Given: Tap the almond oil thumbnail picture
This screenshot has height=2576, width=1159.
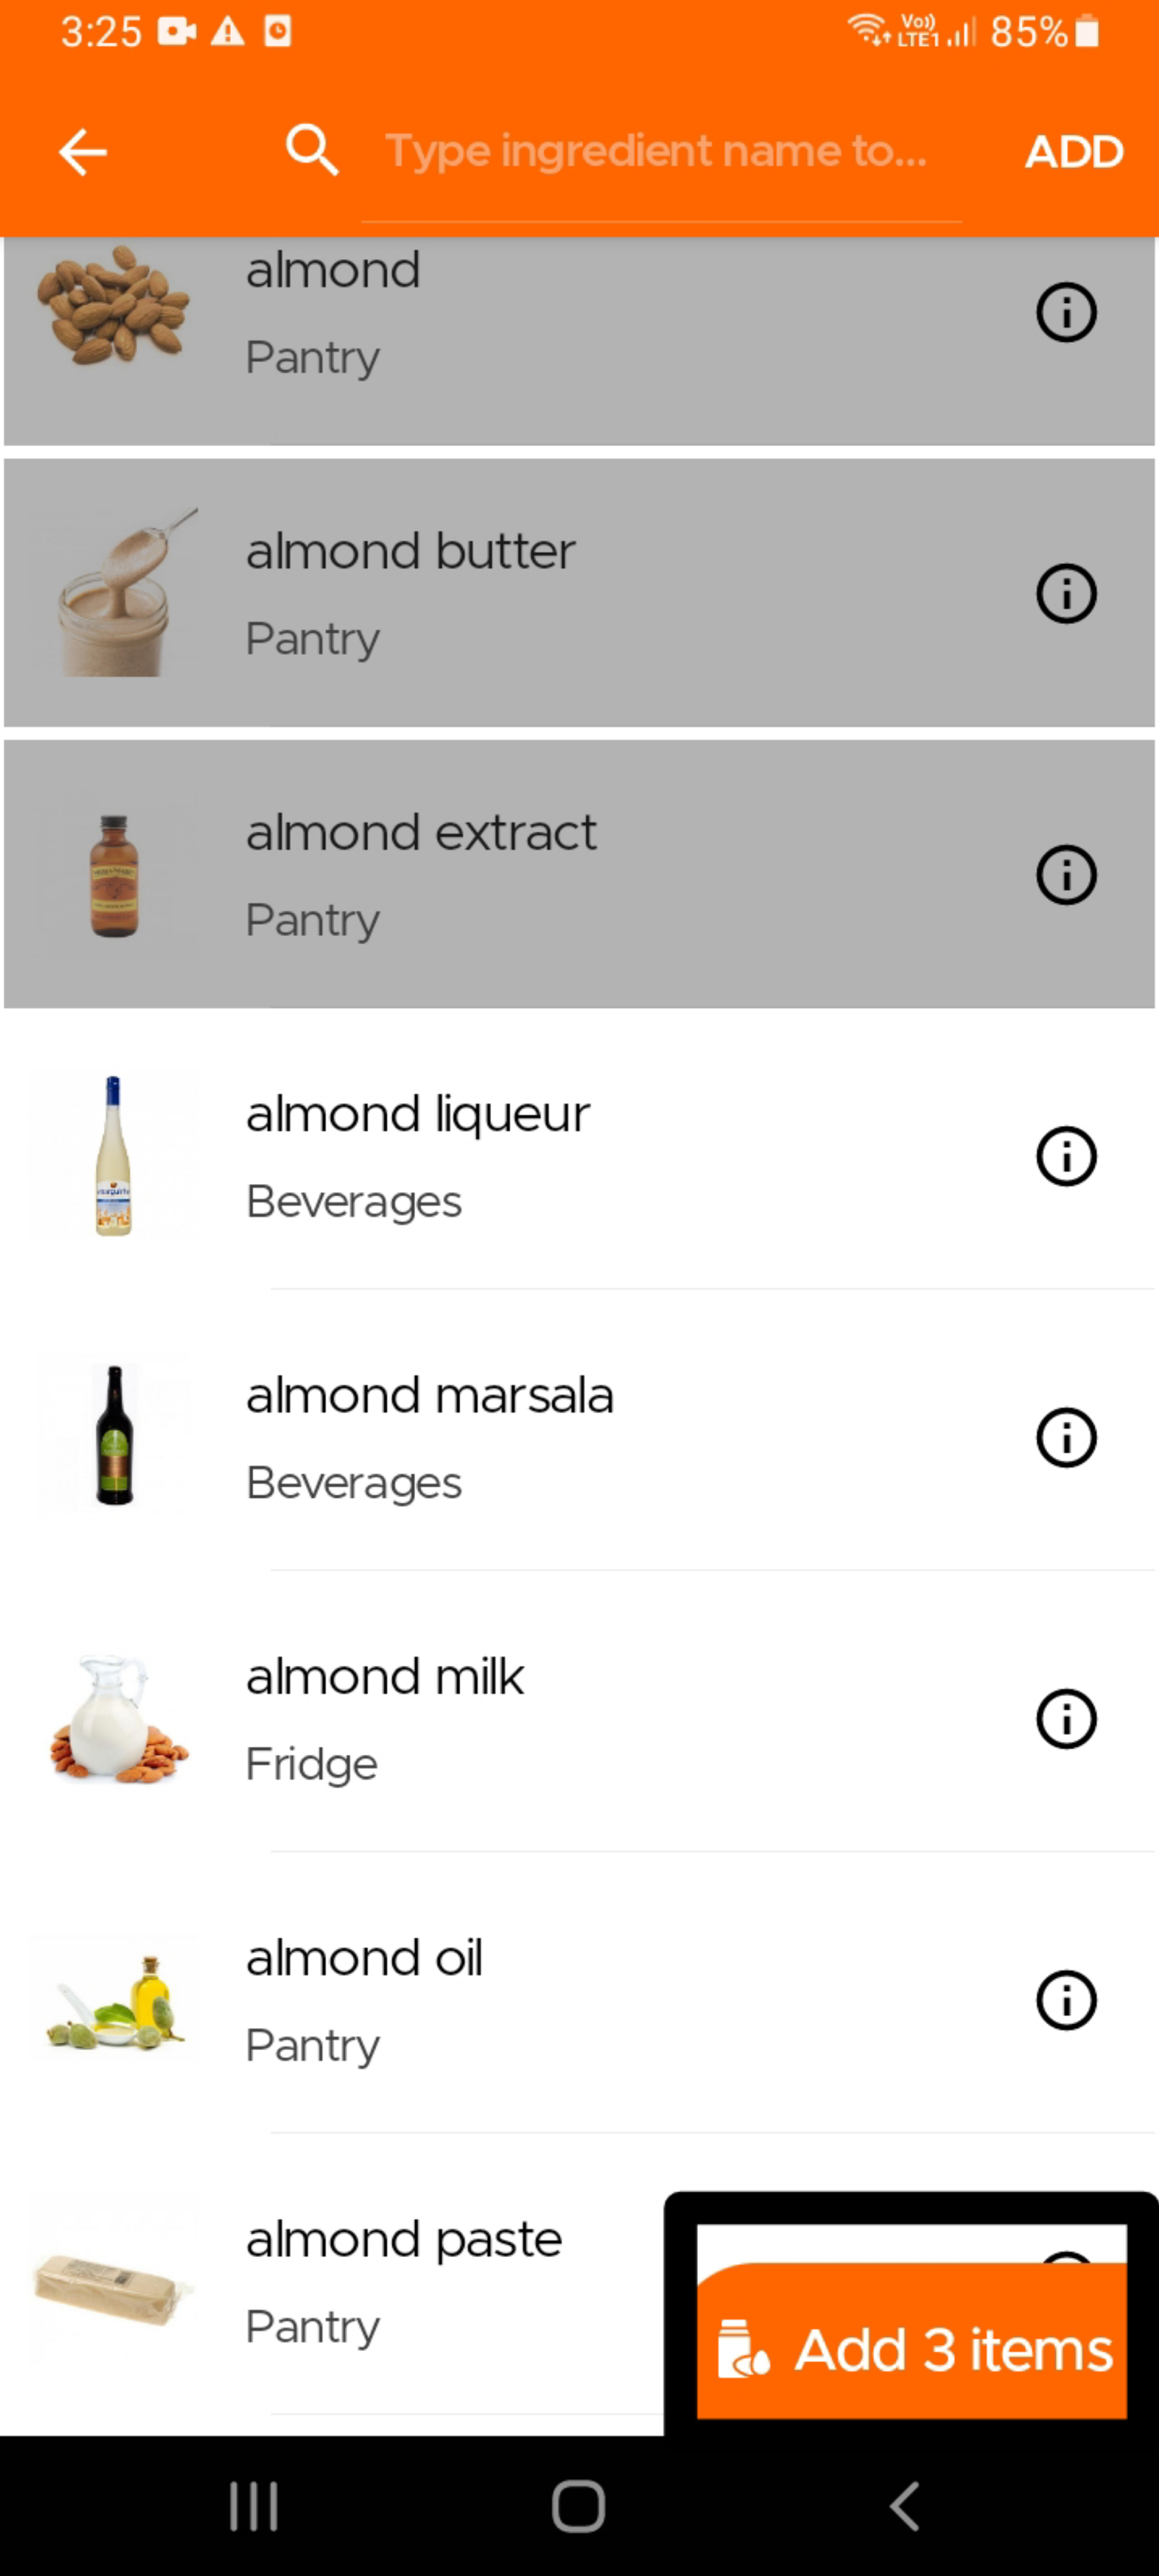Looking at the screenshot, I should (114, 2001).
